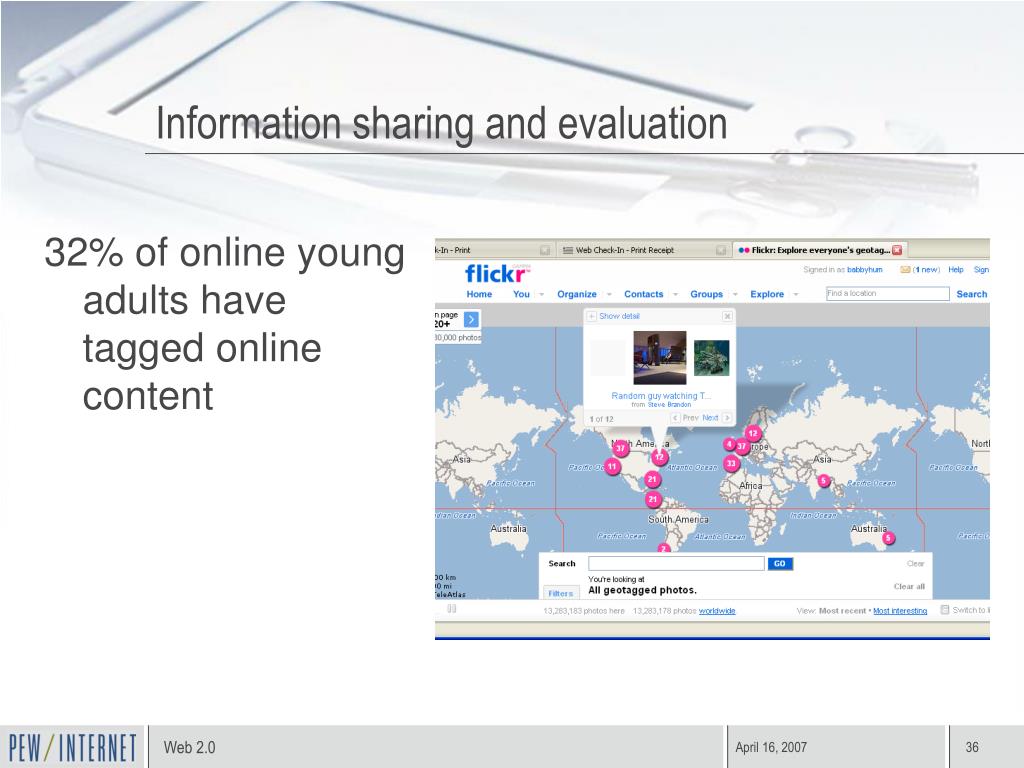The image size is (1024, 768).
Task: Switch to the Flickr Explore geotag tab
Action: tap(820, 250)
